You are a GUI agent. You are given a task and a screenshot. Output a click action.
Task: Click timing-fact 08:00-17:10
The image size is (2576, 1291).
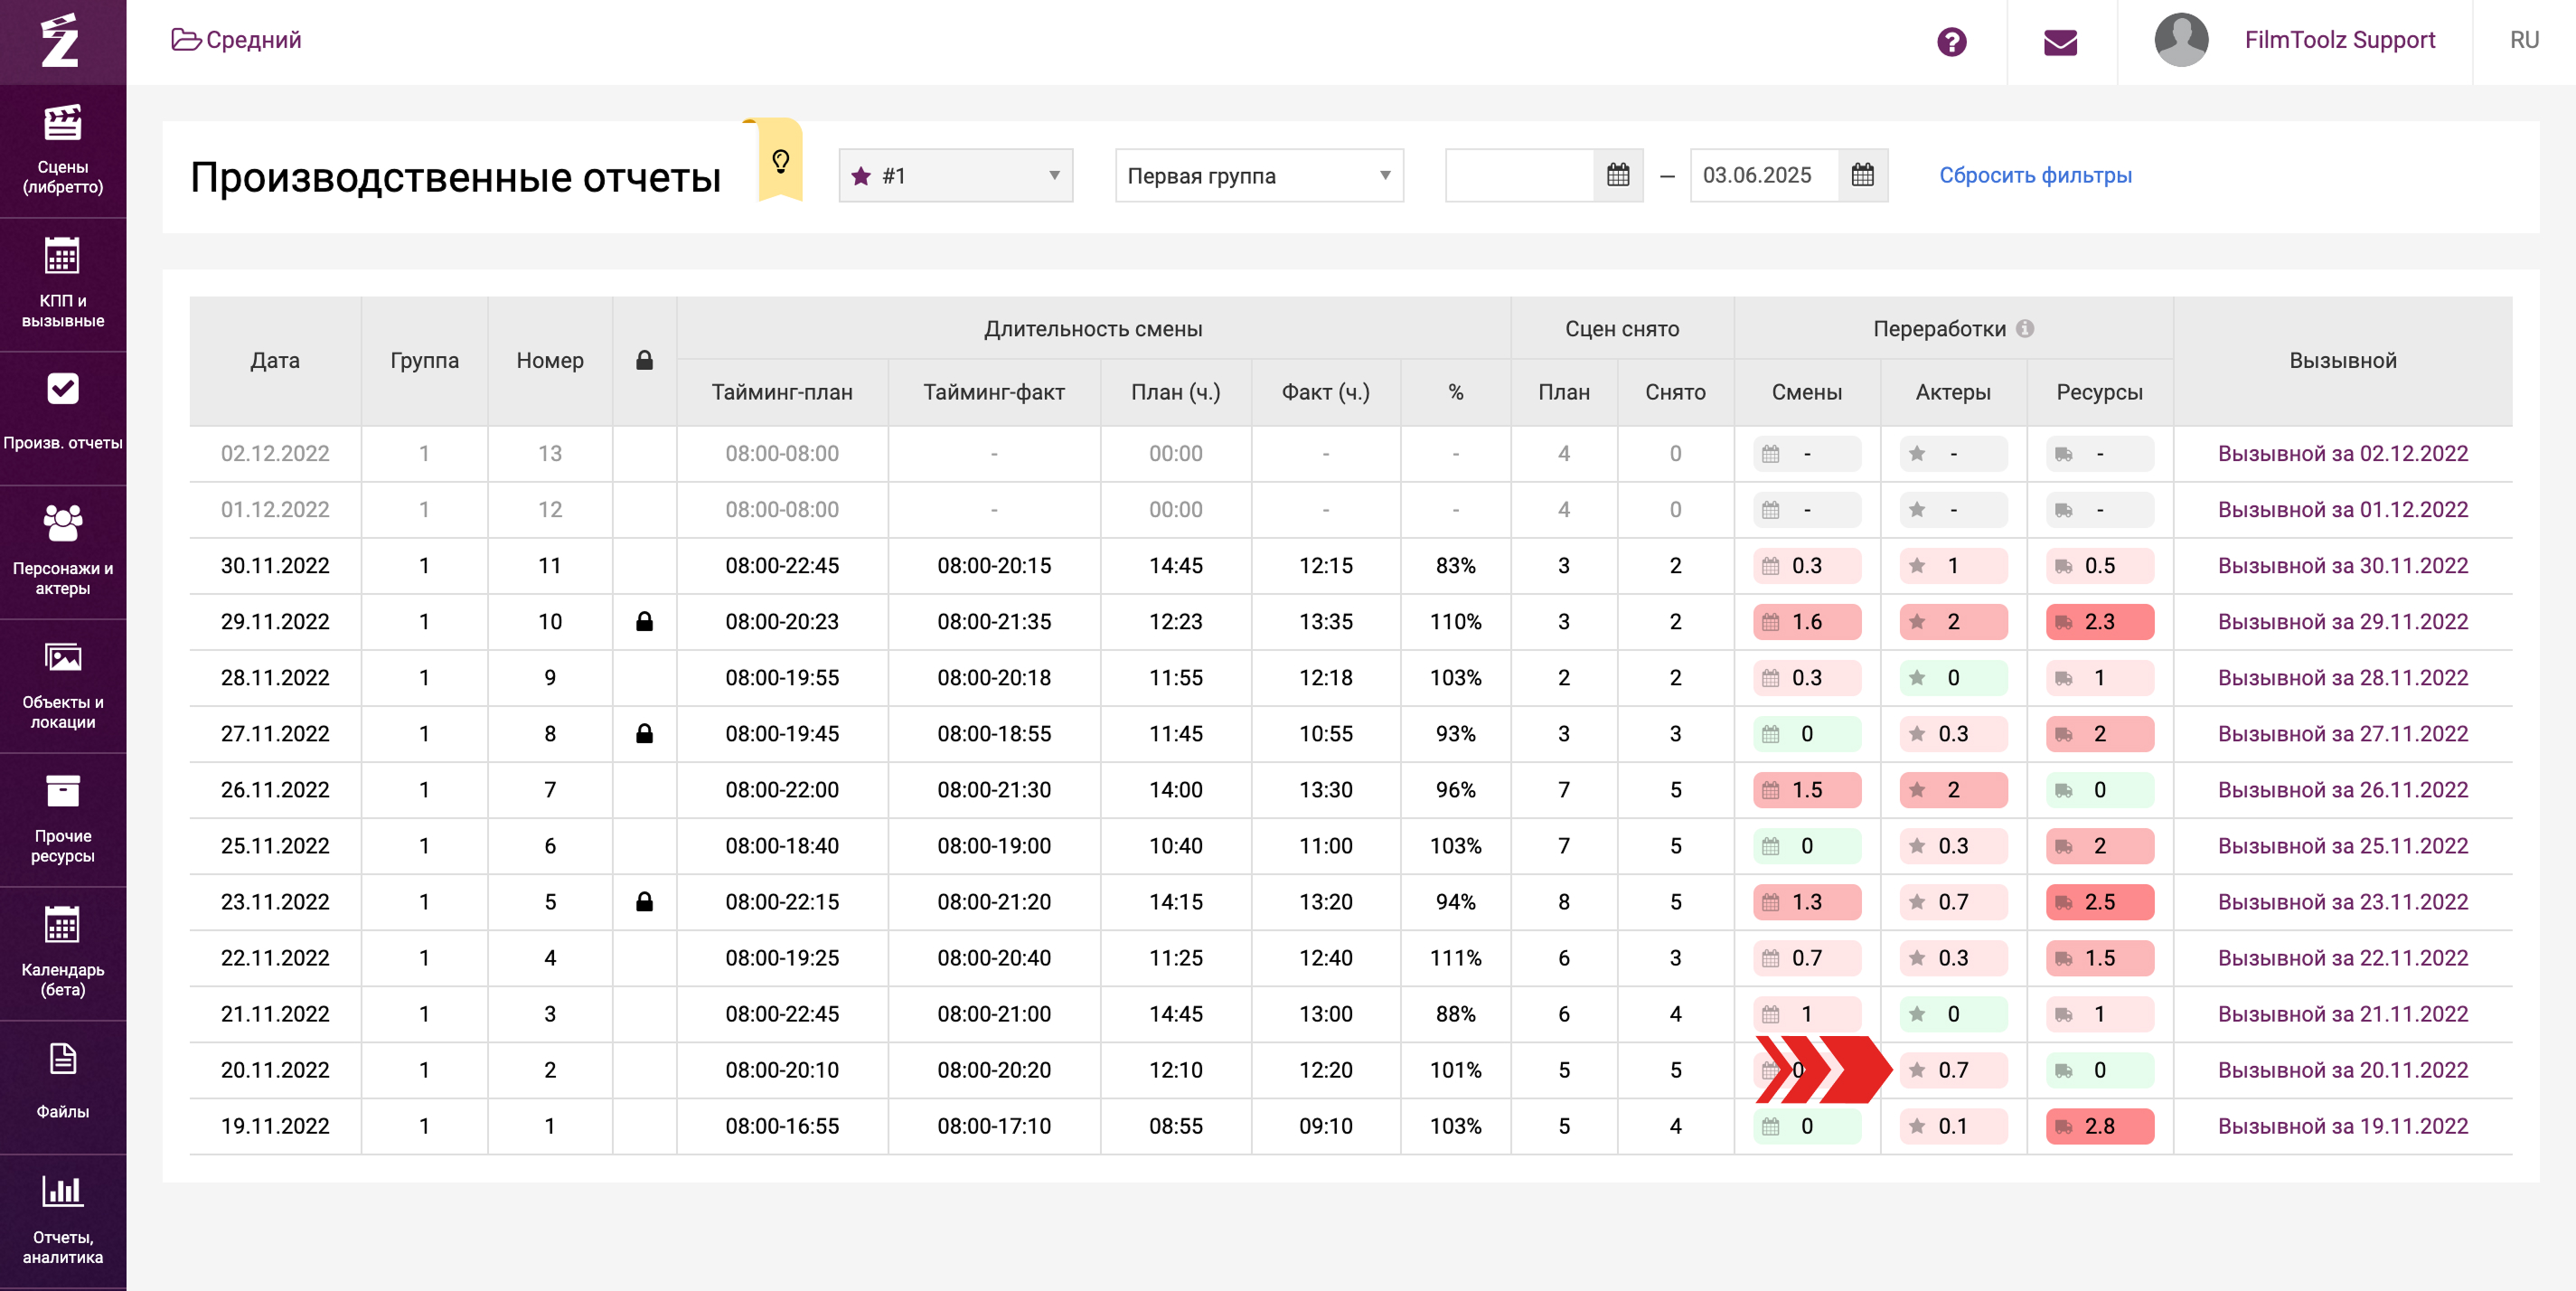pyautogui.click(x=994, y=1125)
